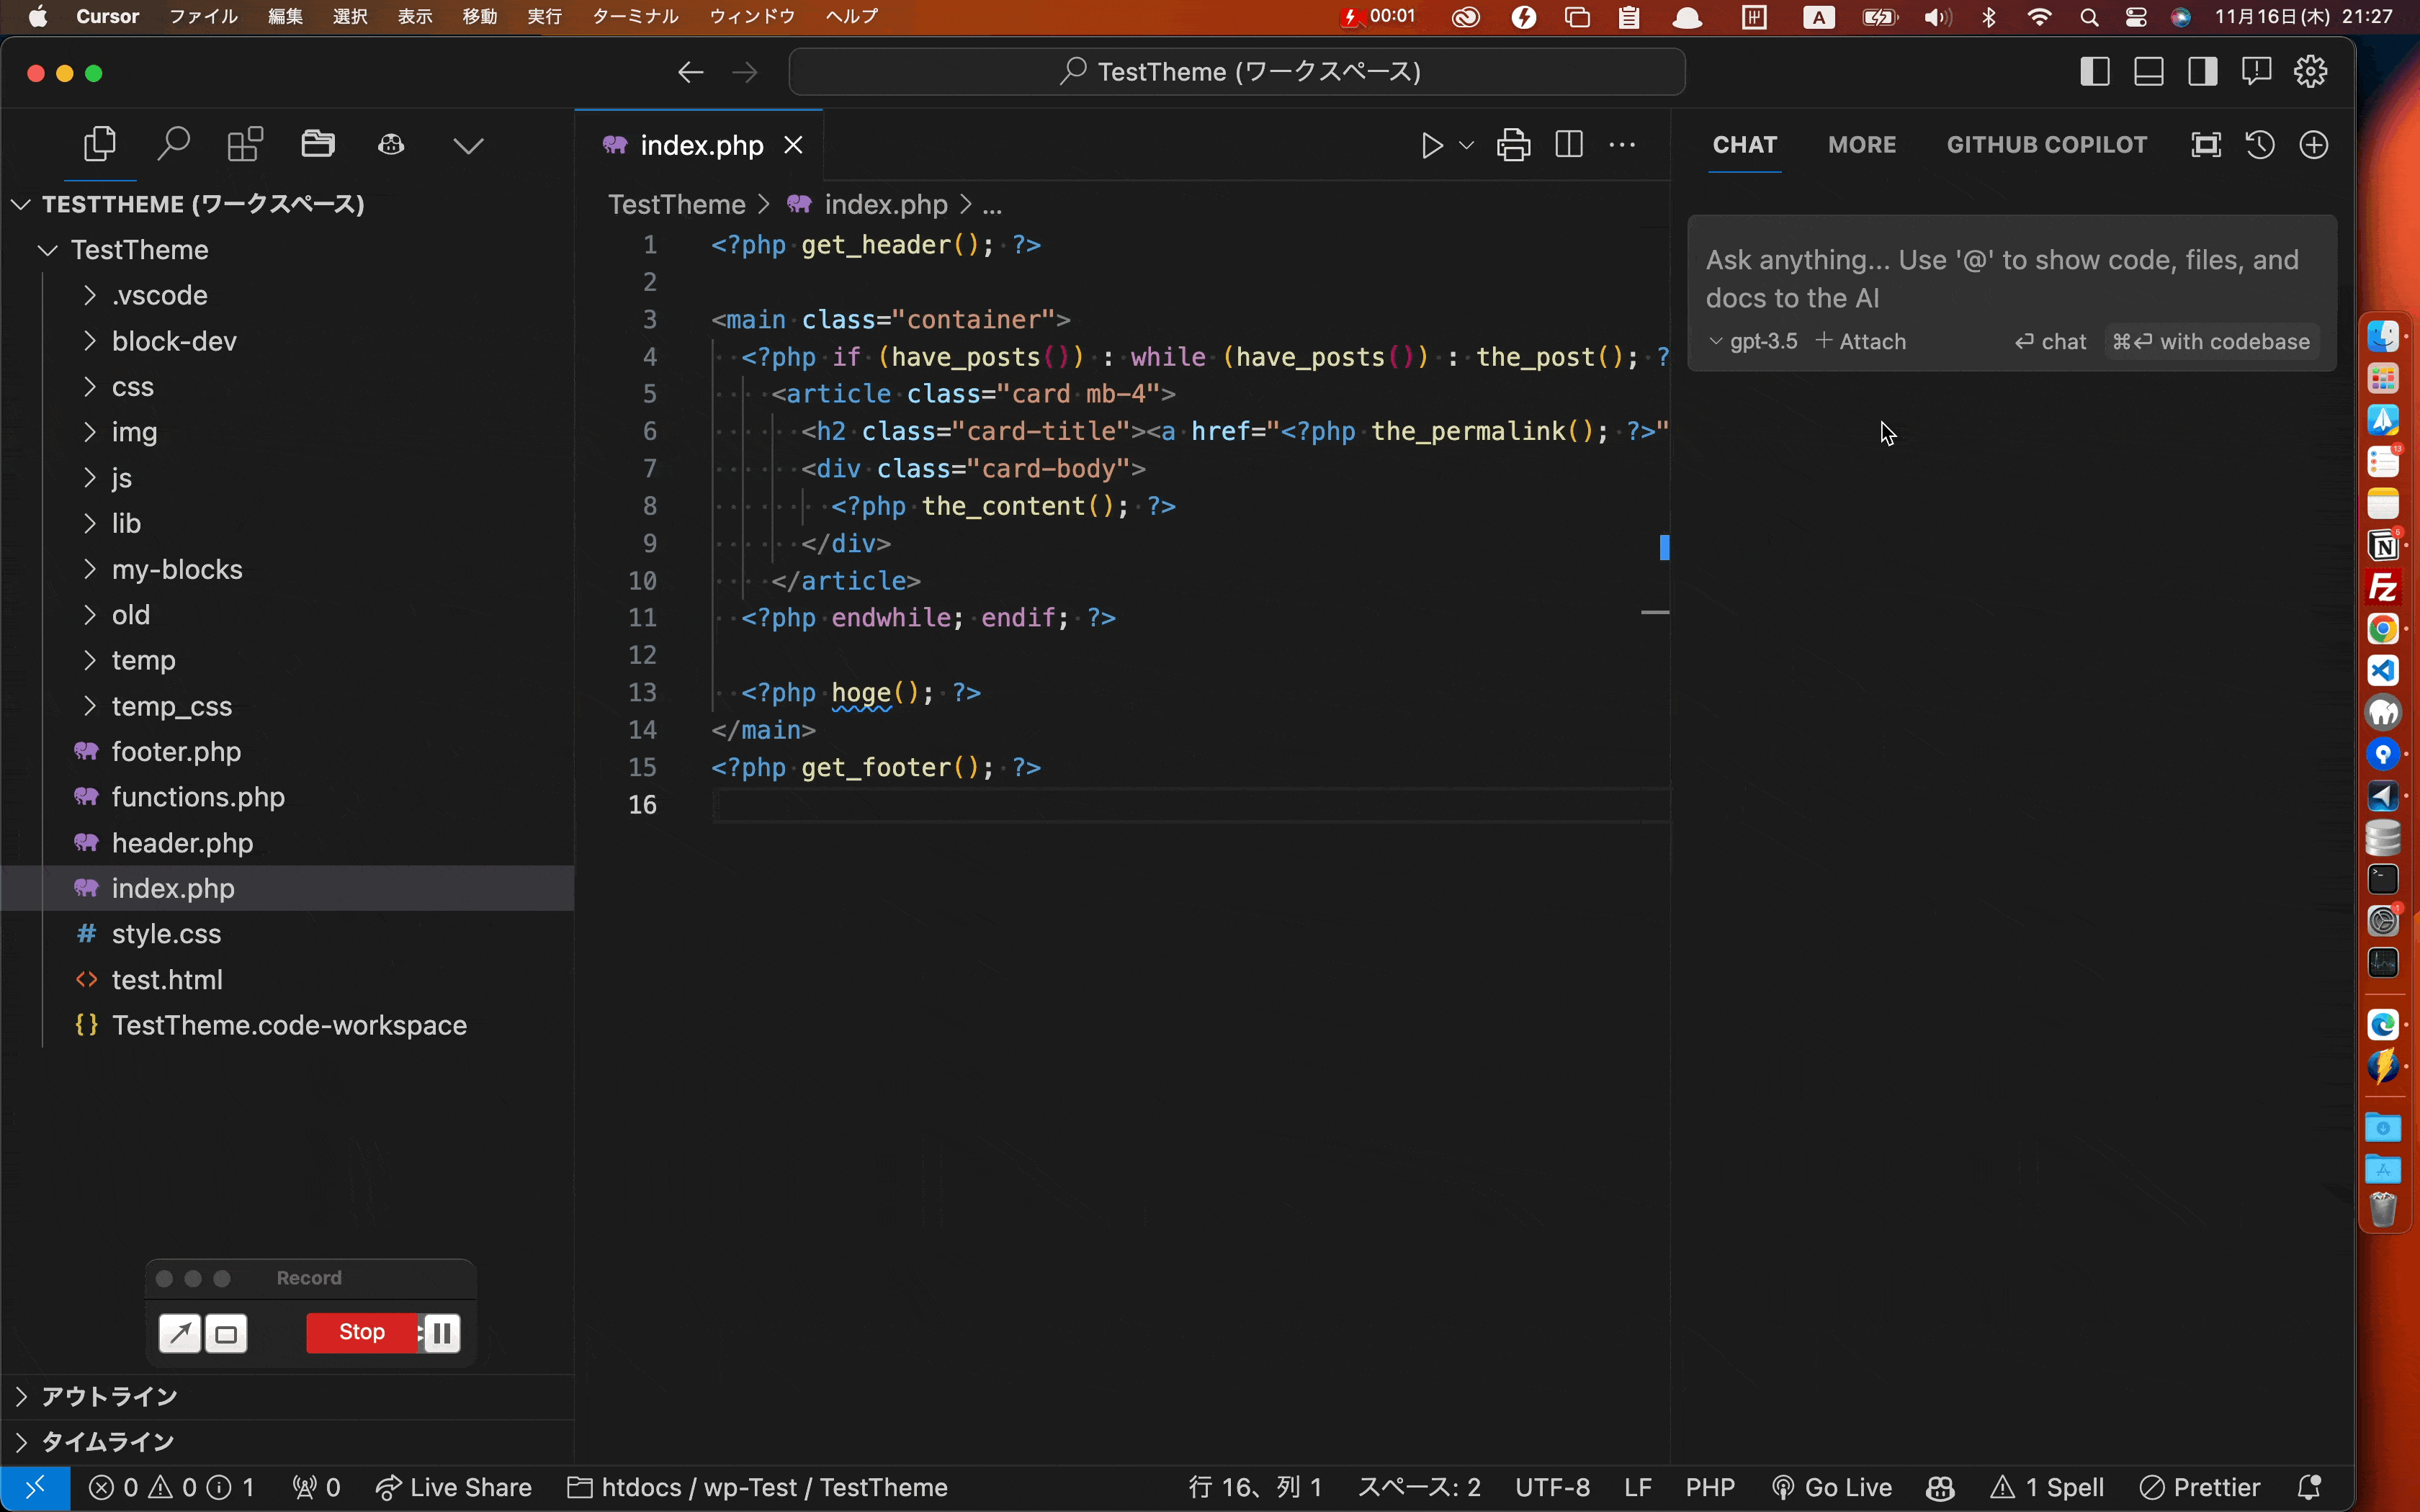This screenshot has width=2420, height=1512.
Task: Click the gpt-3.5 model dropdown selector
Action: click(1753, 341)
